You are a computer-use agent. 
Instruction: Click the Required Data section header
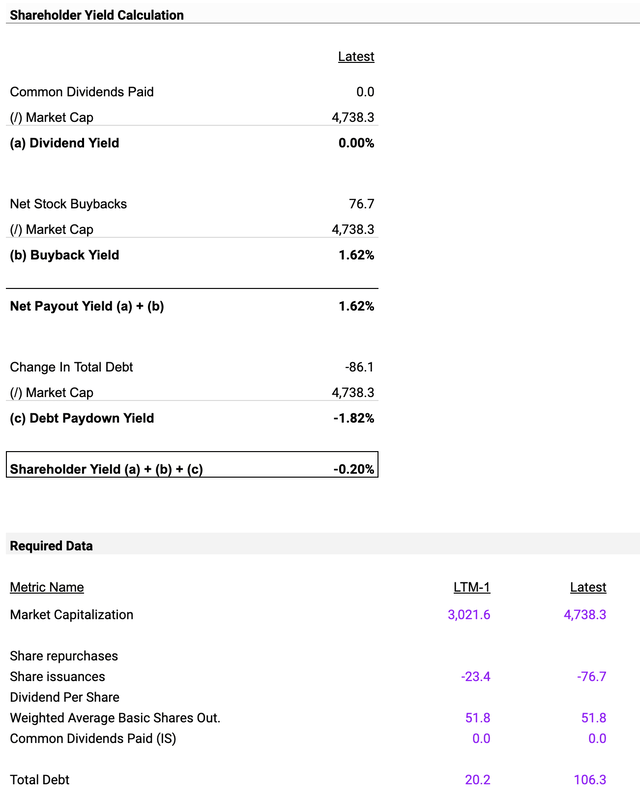tap(51, 546)
